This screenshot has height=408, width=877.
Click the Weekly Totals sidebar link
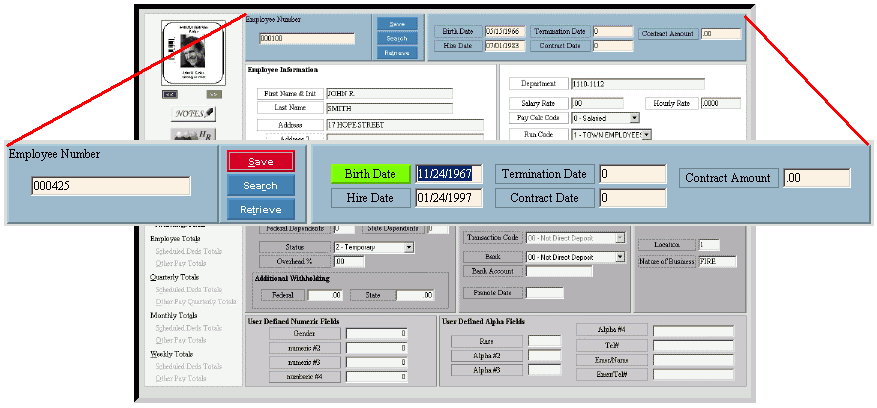tap(171, 354)
